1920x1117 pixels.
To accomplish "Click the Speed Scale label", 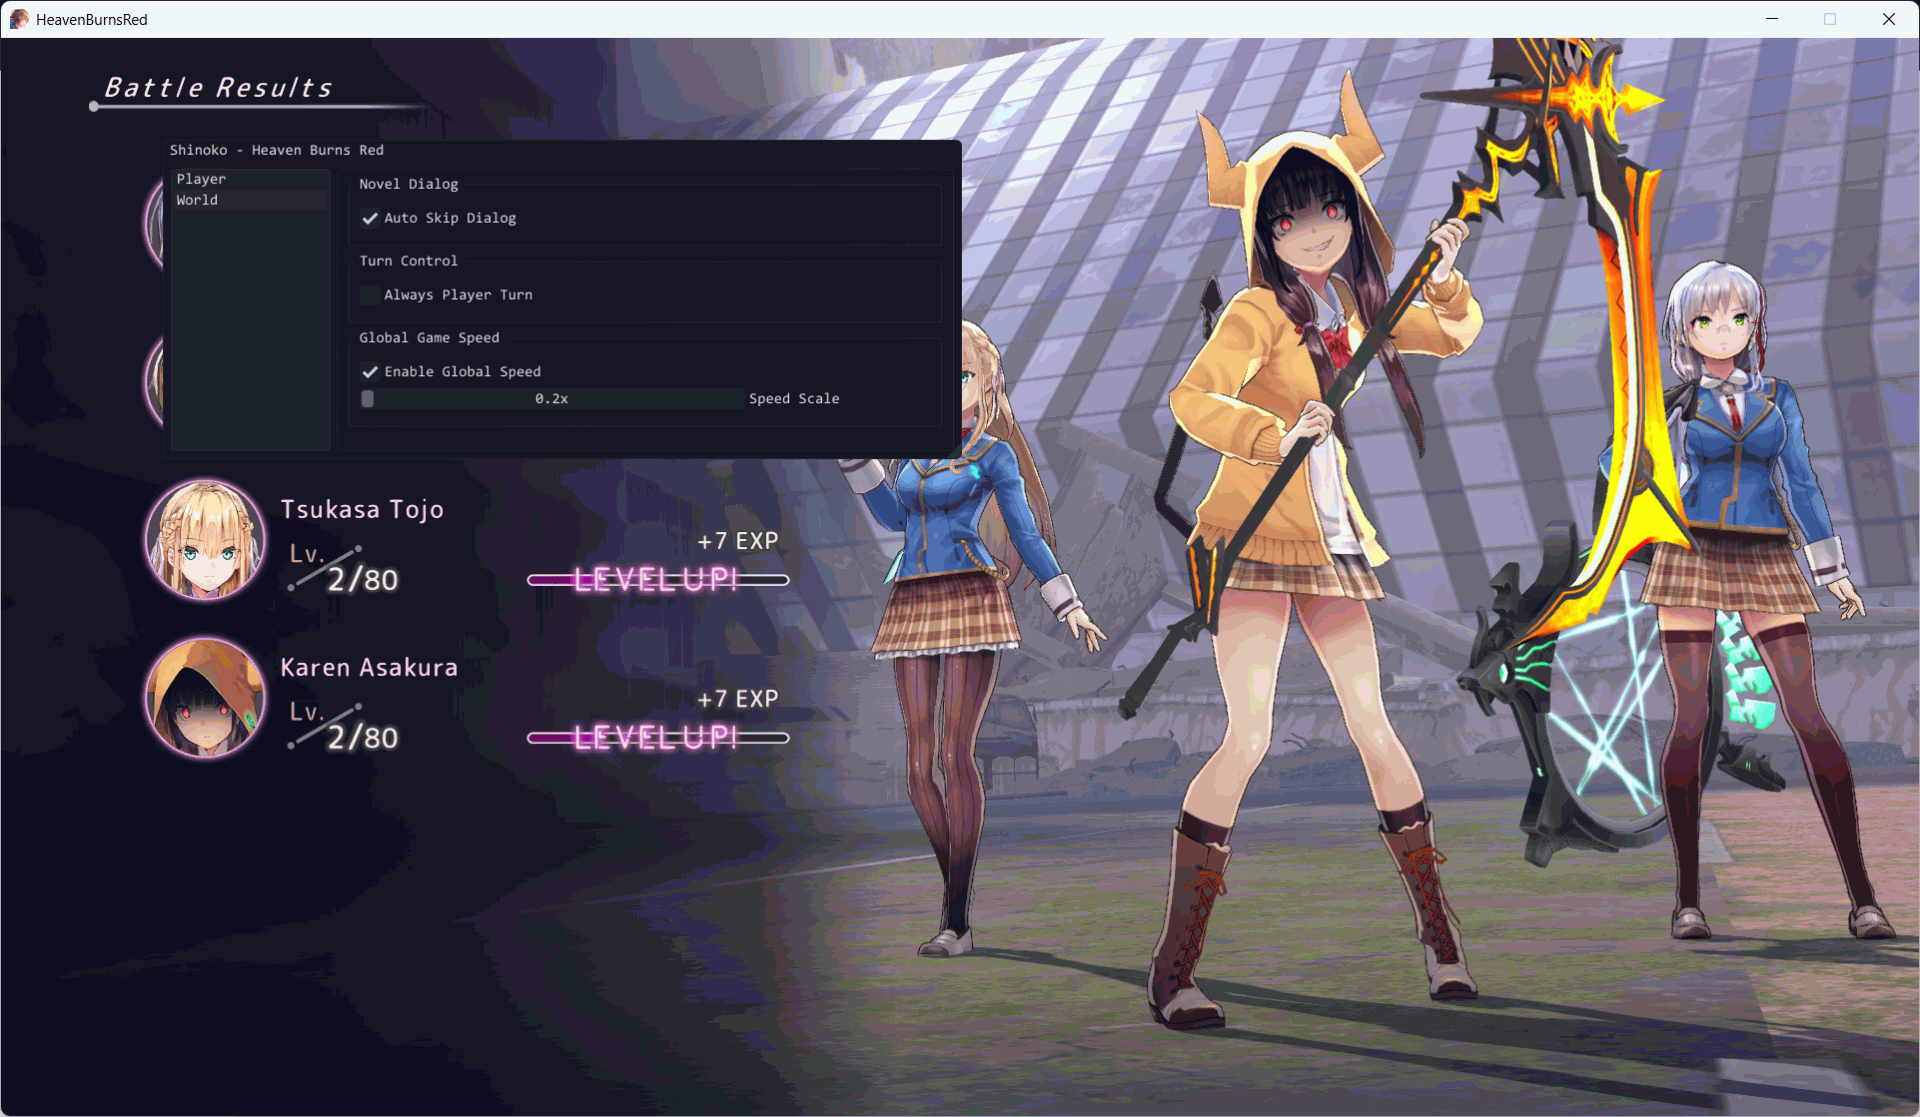I will pos(794,399).
